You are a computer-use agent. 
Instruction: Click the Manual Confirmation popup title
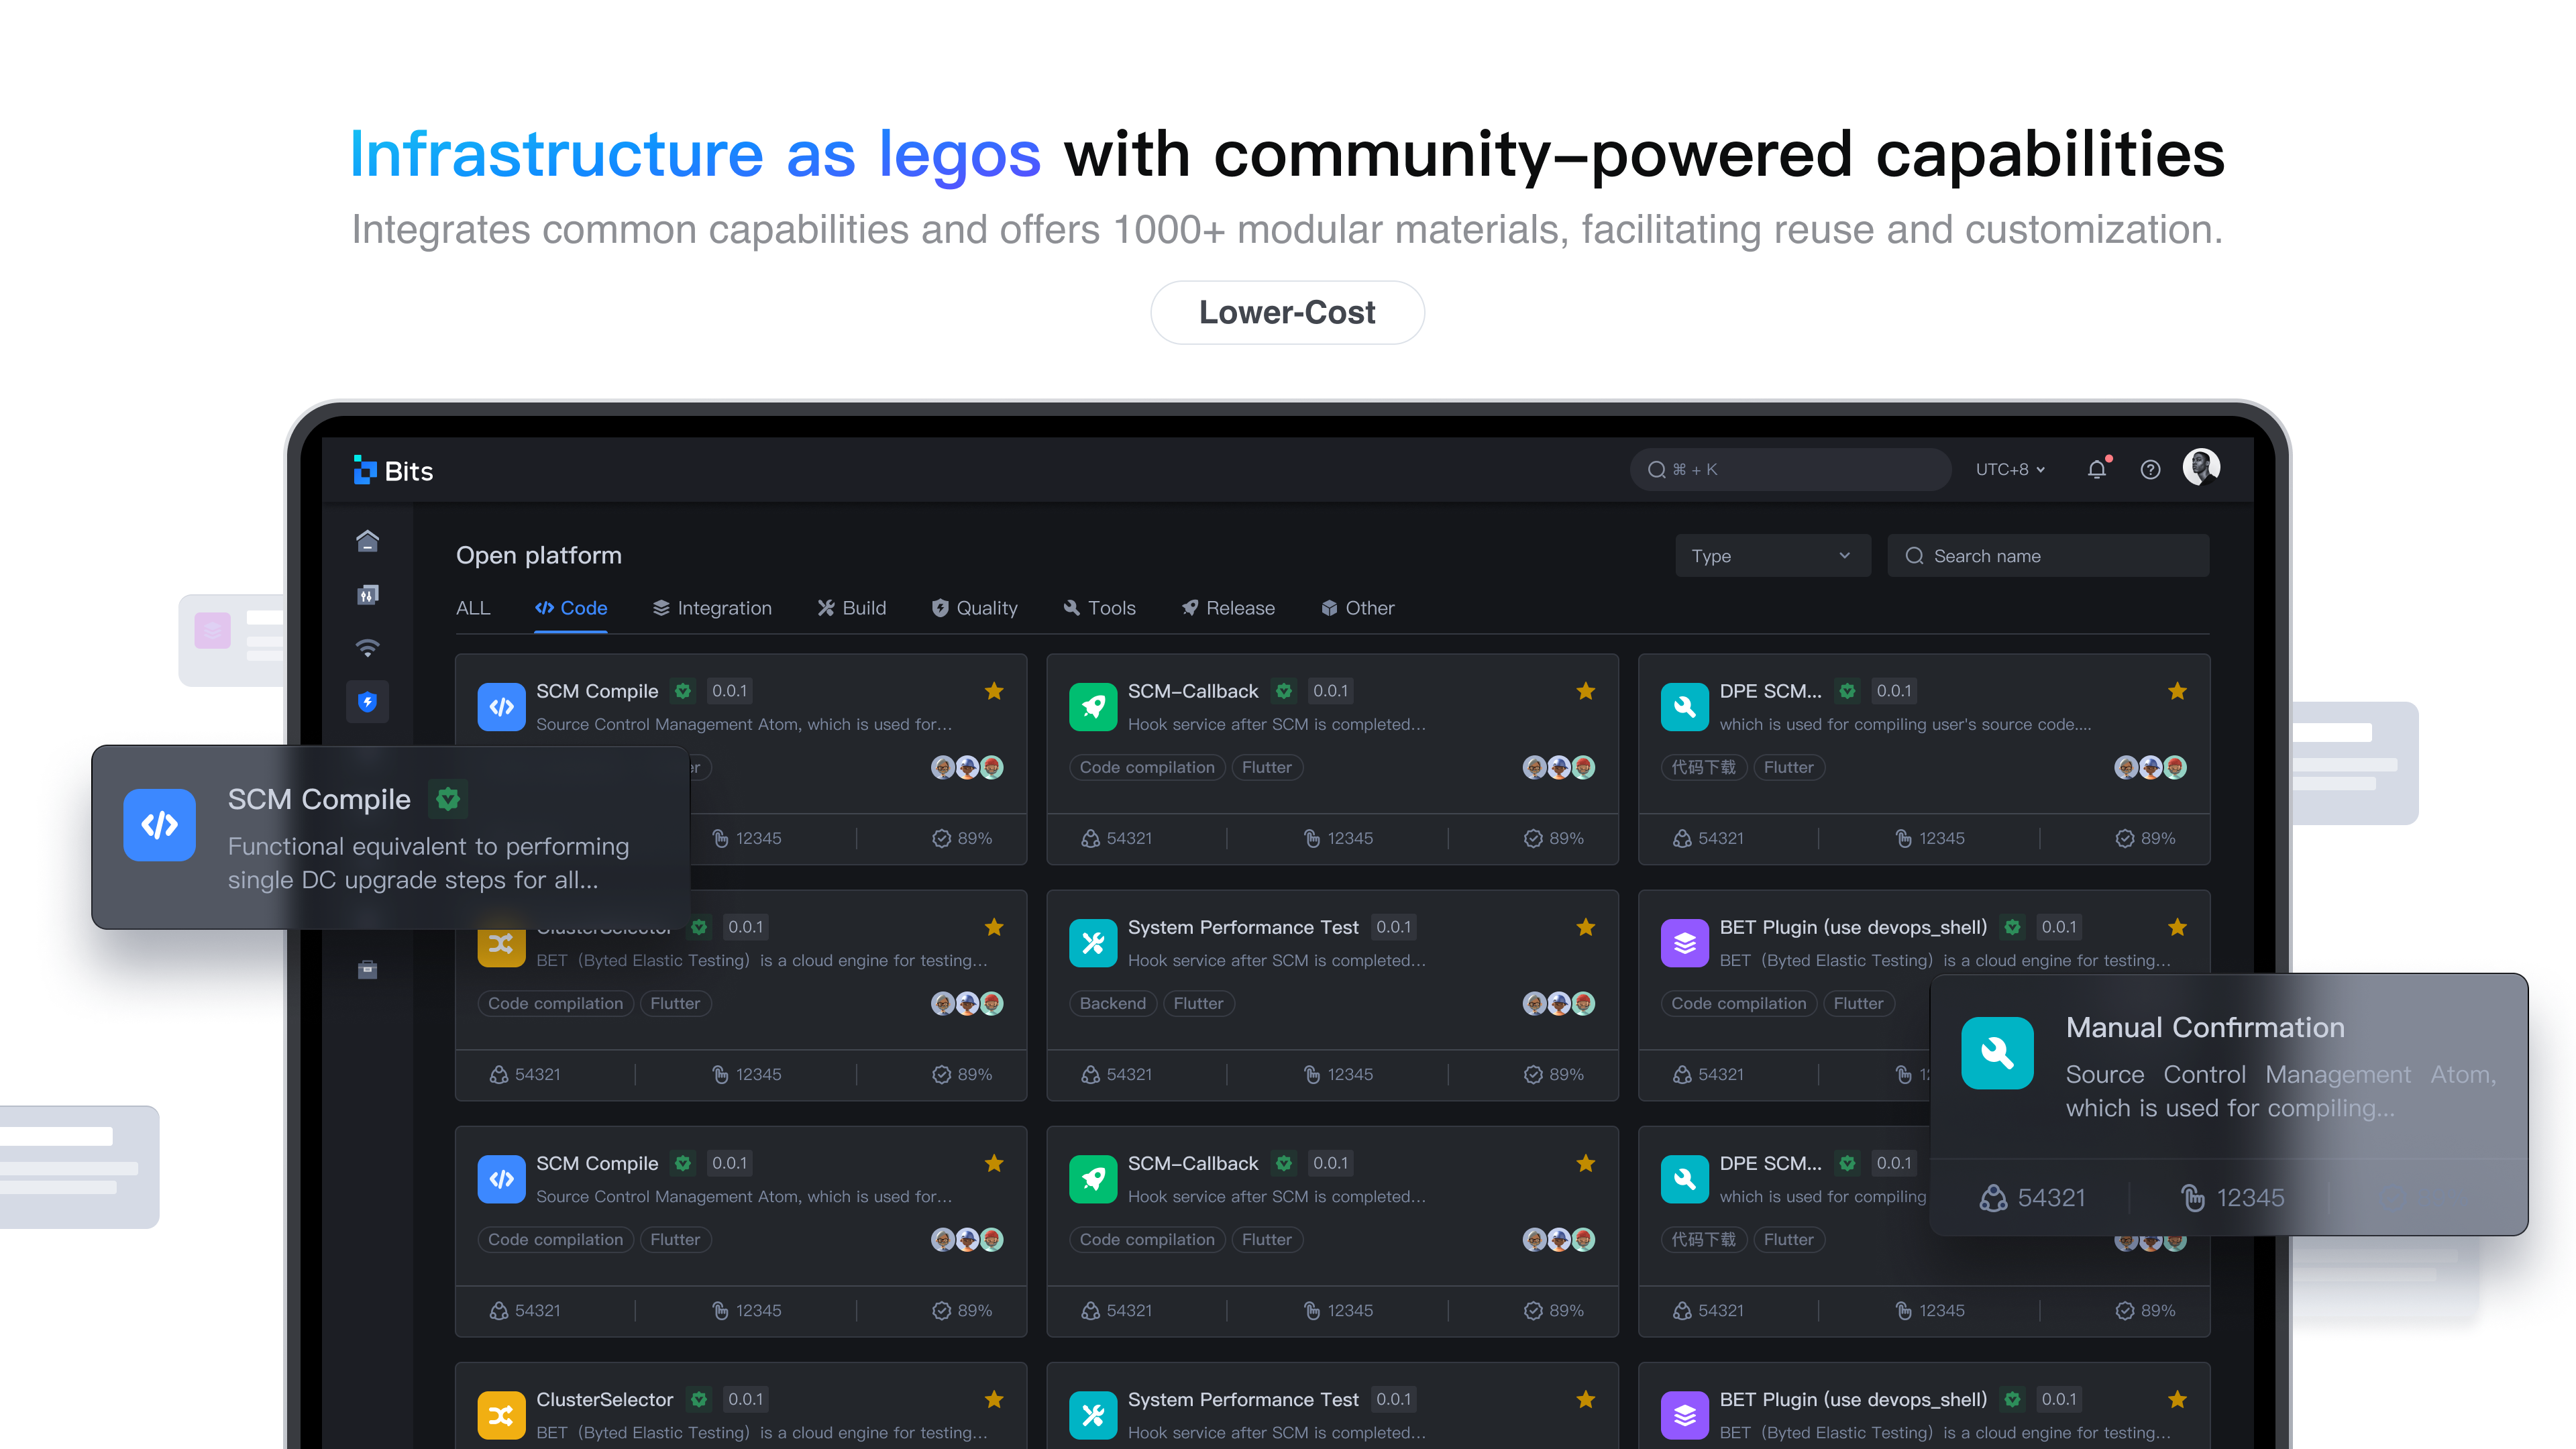click(2205, 1027)
